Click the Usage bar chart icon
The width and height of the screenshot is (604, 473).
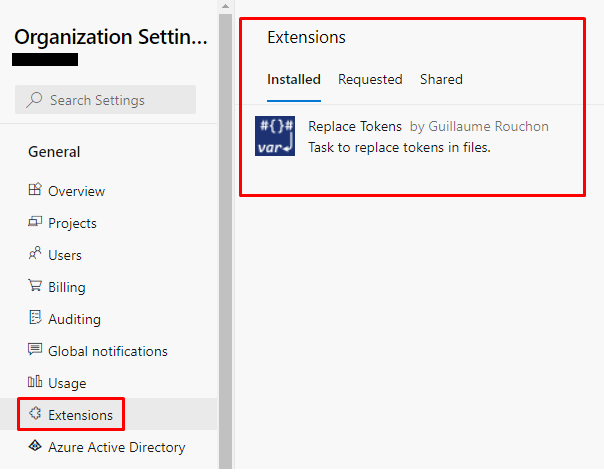35,382
